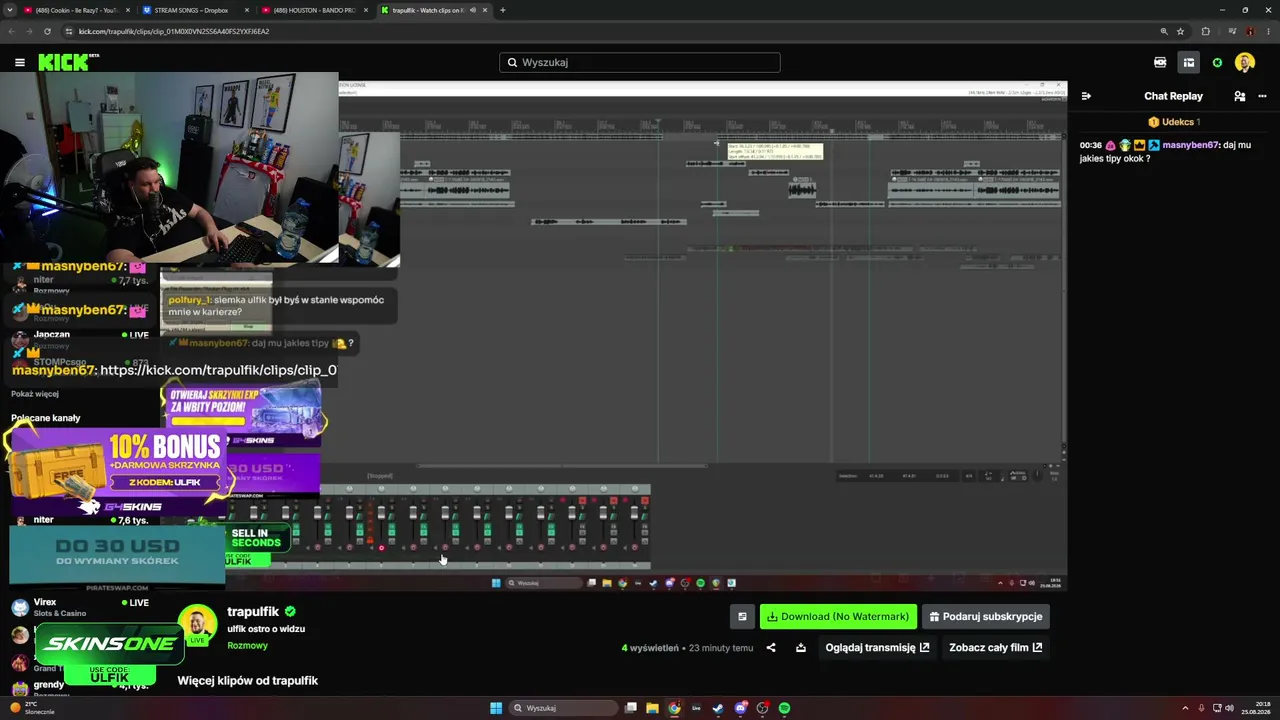1280x720 pixels.
Task: Open the user profile avatar menu
Action: pyautogui.click(x=1245, y=62)
